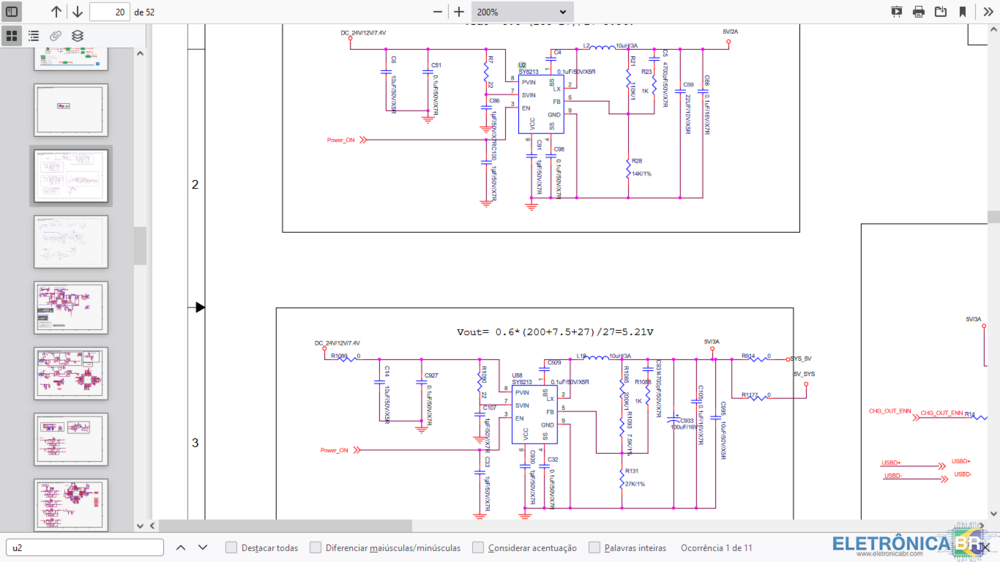Image resolution: width=1000 pixels, height=562 pixels.
Task: Enable Considerar acentuação checkbox
Action: tap(478, 547)
